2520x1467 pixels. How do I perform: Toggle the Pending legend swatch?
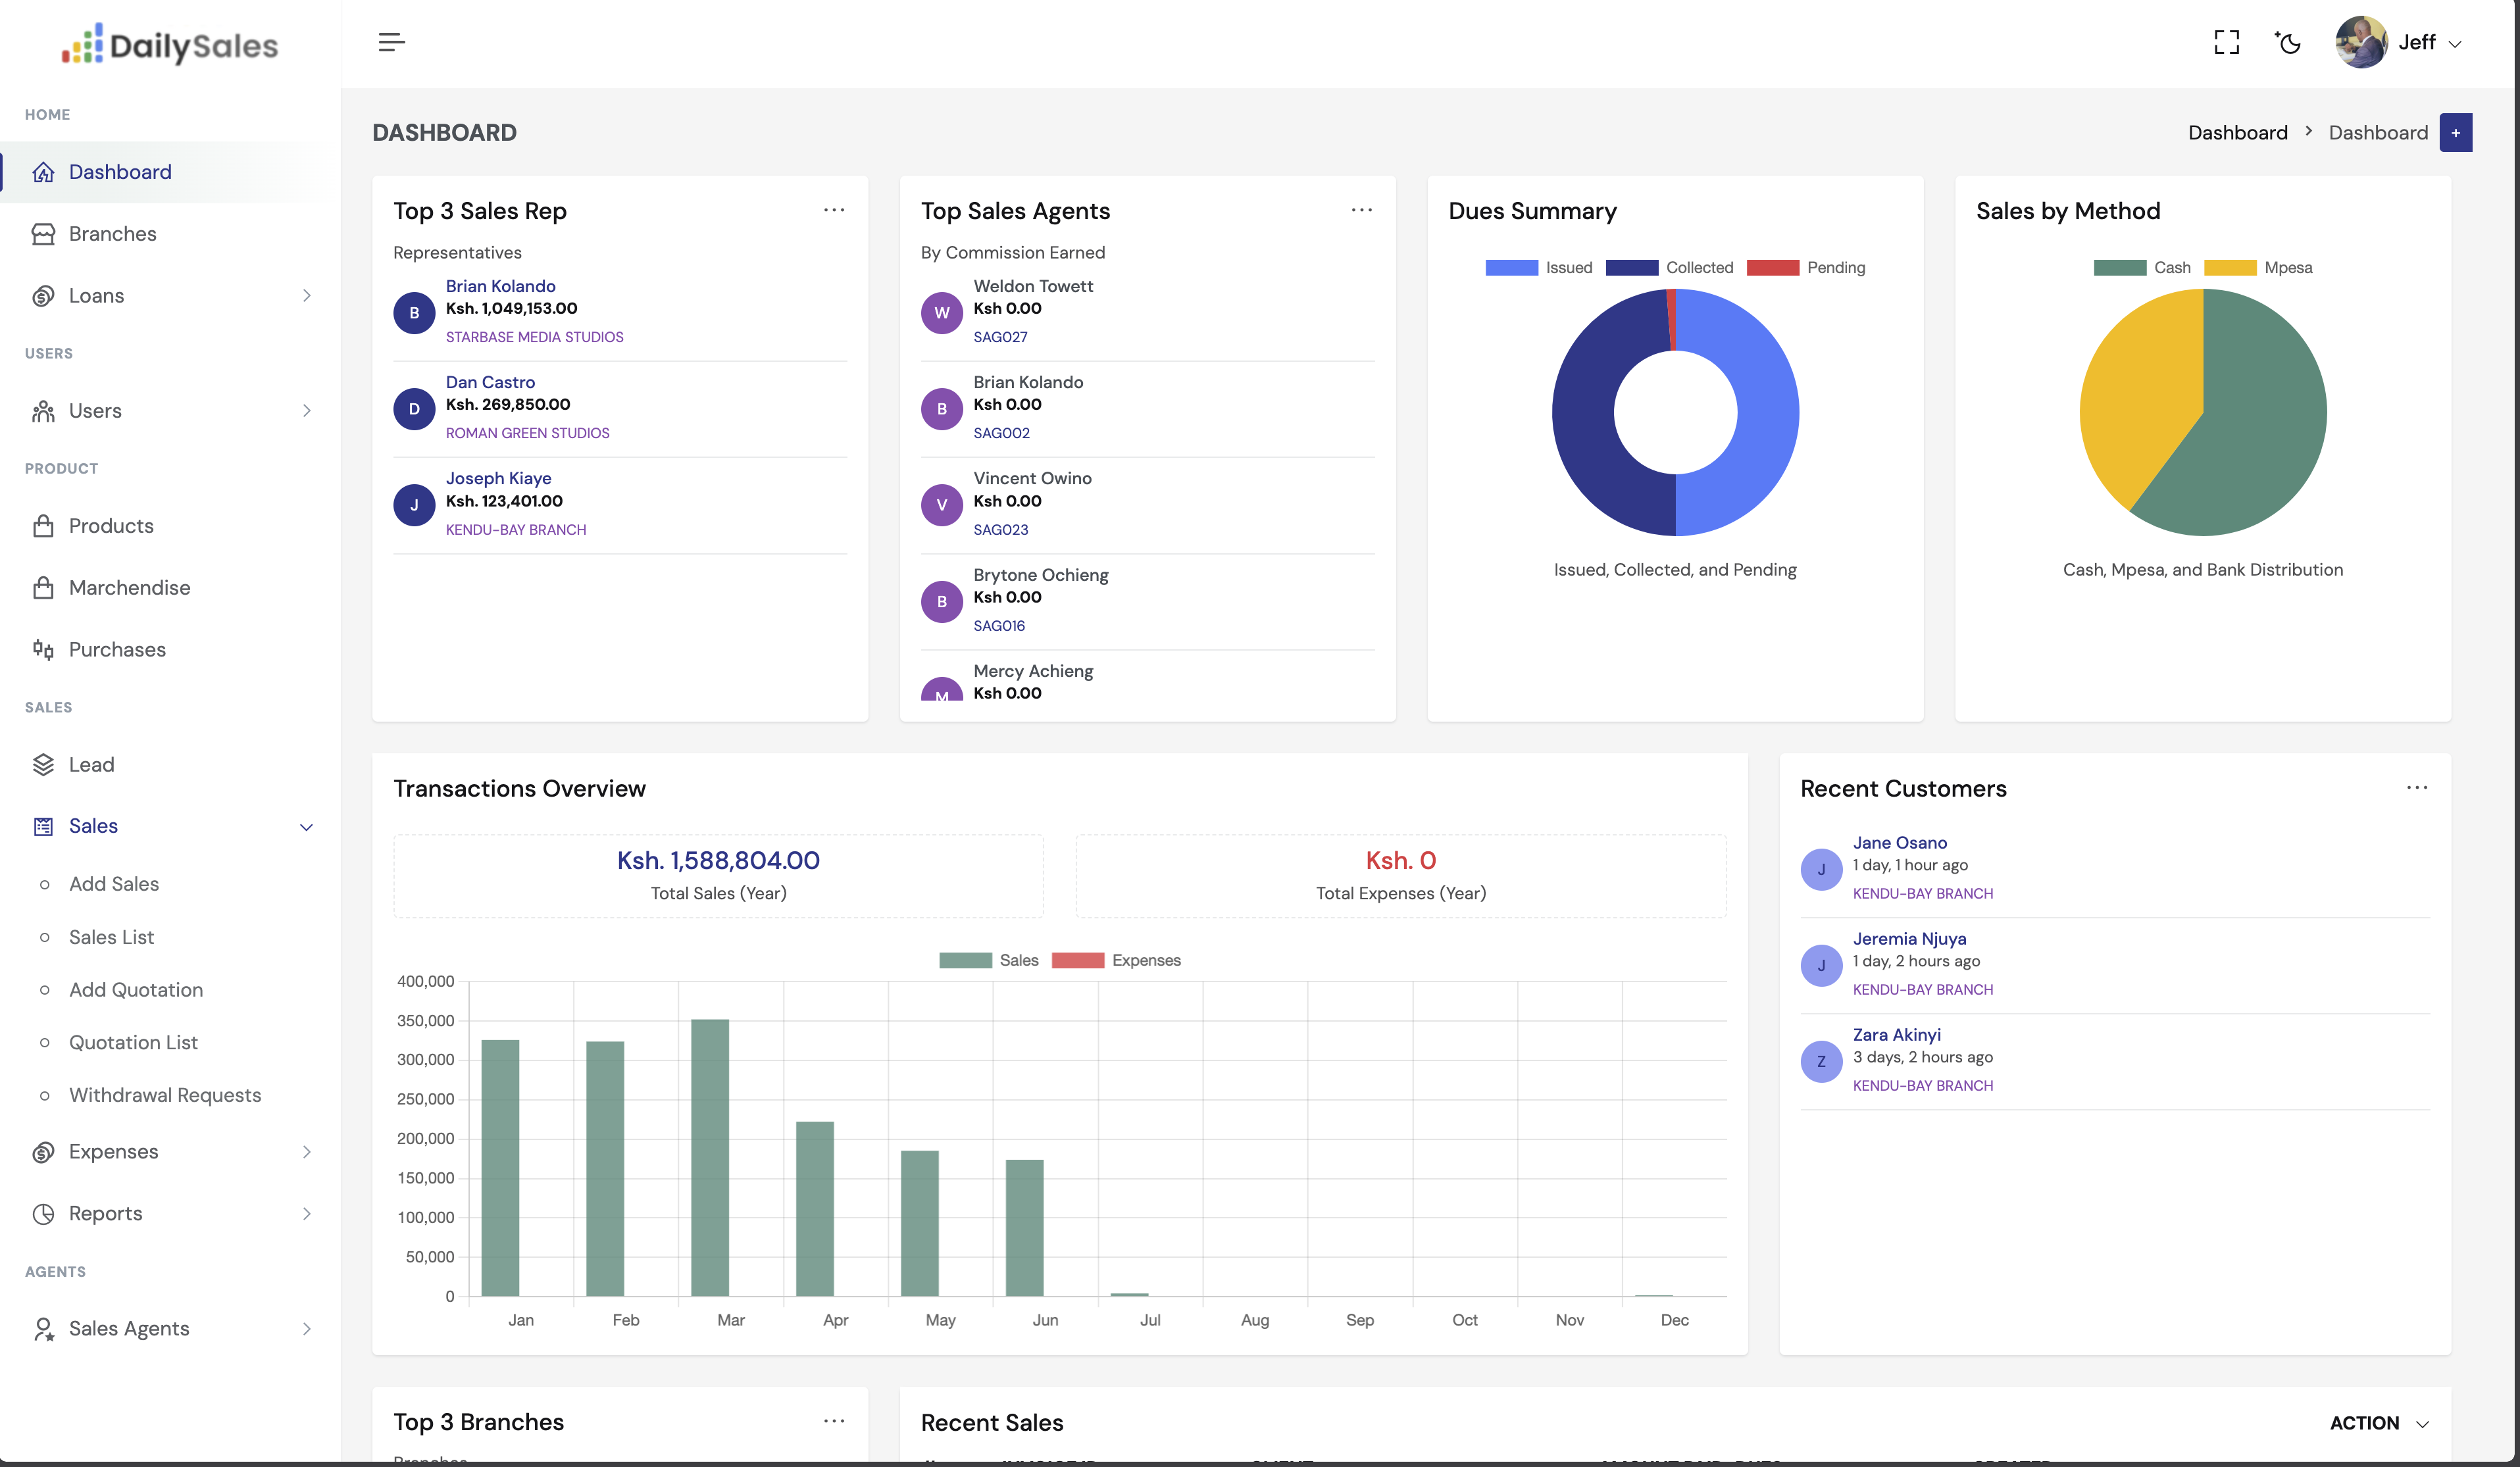pos(1772,268)
